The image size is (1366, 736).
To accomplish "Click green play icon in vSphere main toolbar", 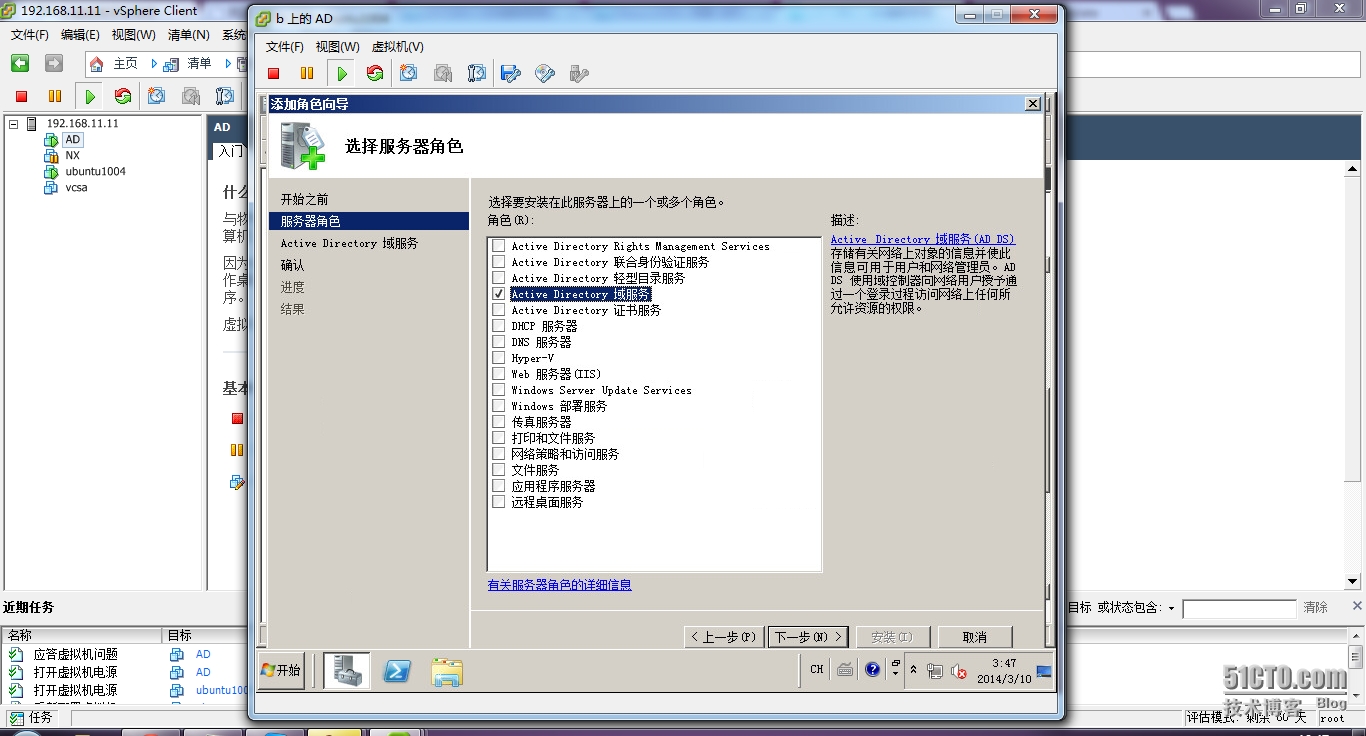I will [x=90, y=97].
